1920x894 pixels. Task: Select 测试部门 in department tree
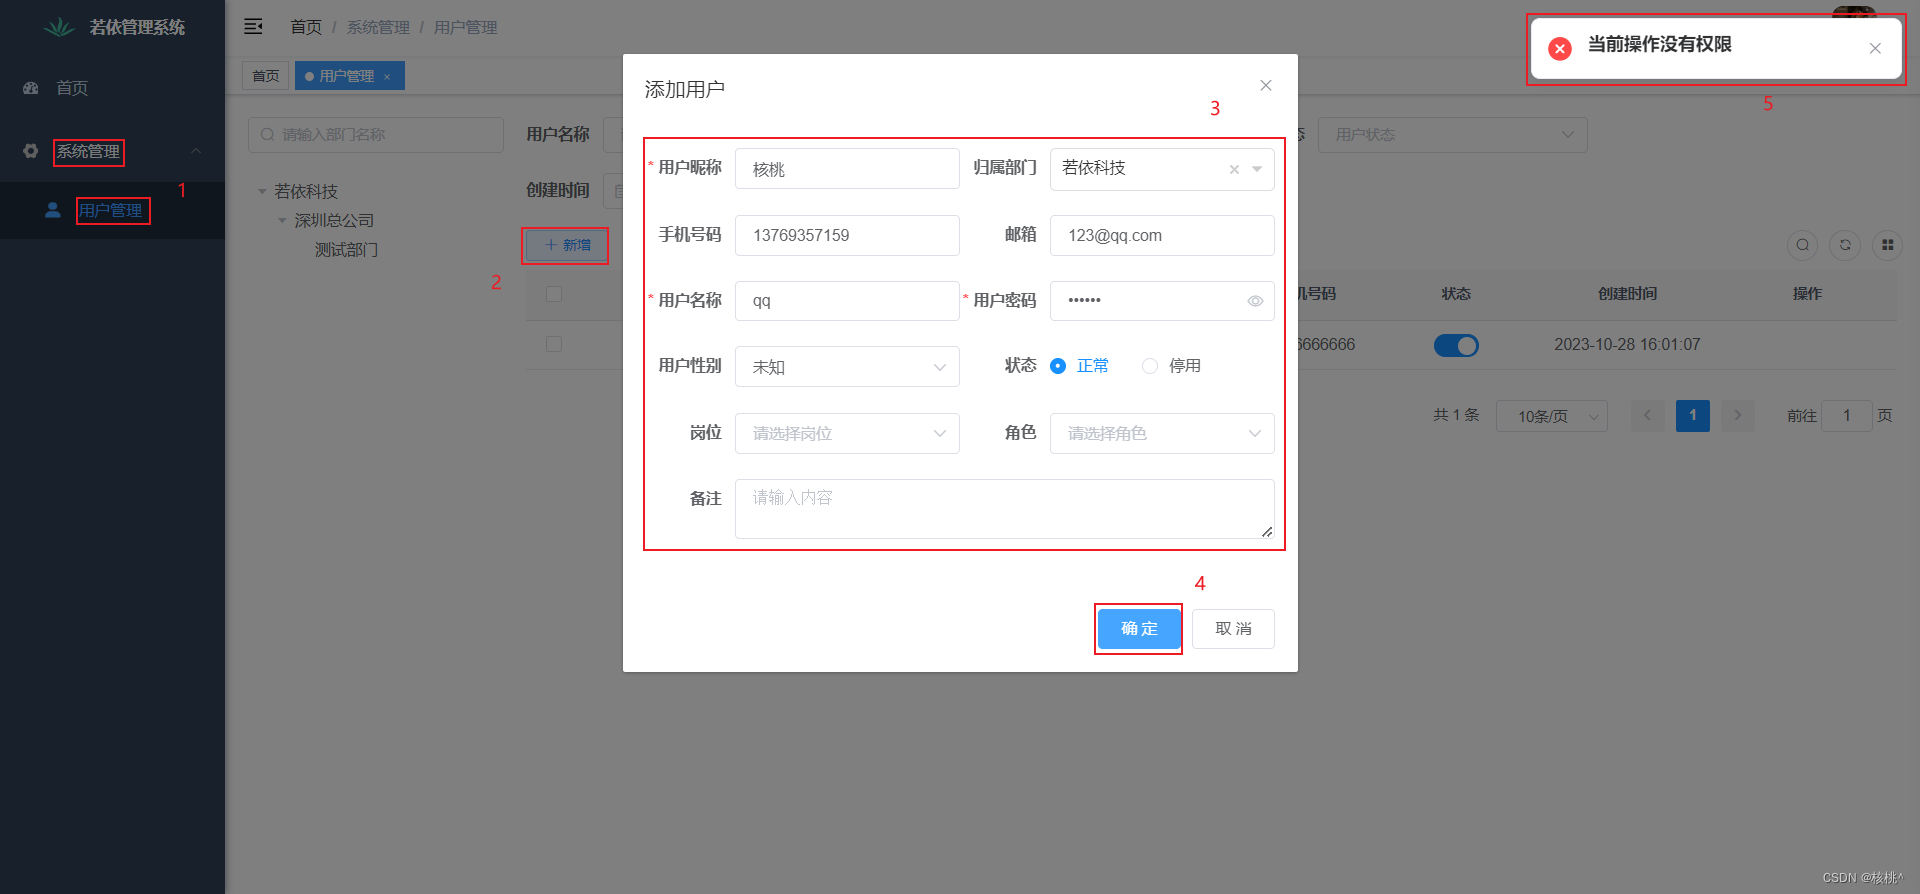[346, 249]
